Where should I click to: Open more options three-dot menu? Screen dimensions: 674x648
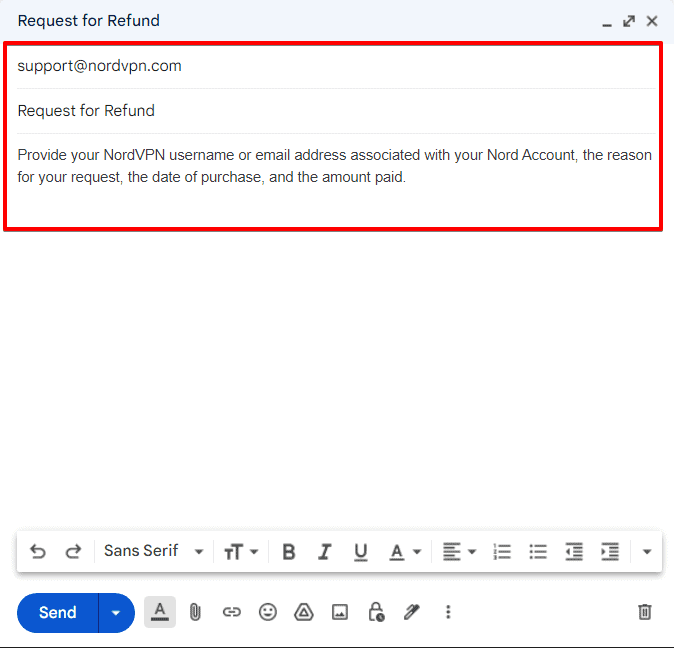(x=448, y=612)
